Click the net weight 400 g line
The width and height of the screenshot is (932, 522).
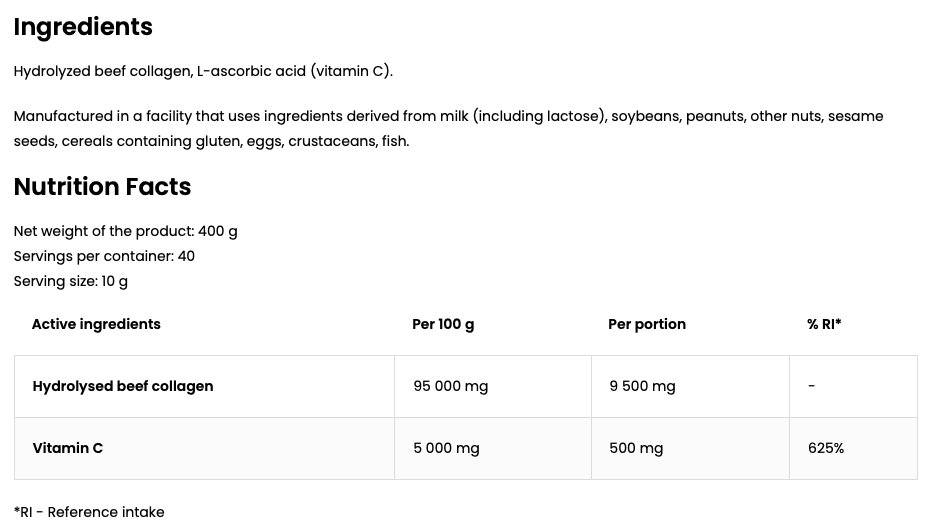pyautogui.click(x=125, y=231)
